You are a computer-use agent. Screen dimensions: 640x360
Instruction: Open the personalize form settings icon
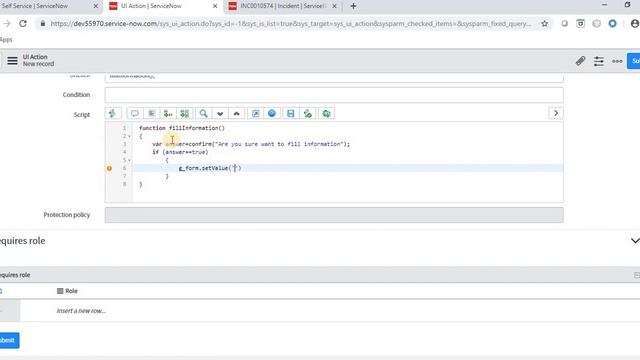[599, 61]
